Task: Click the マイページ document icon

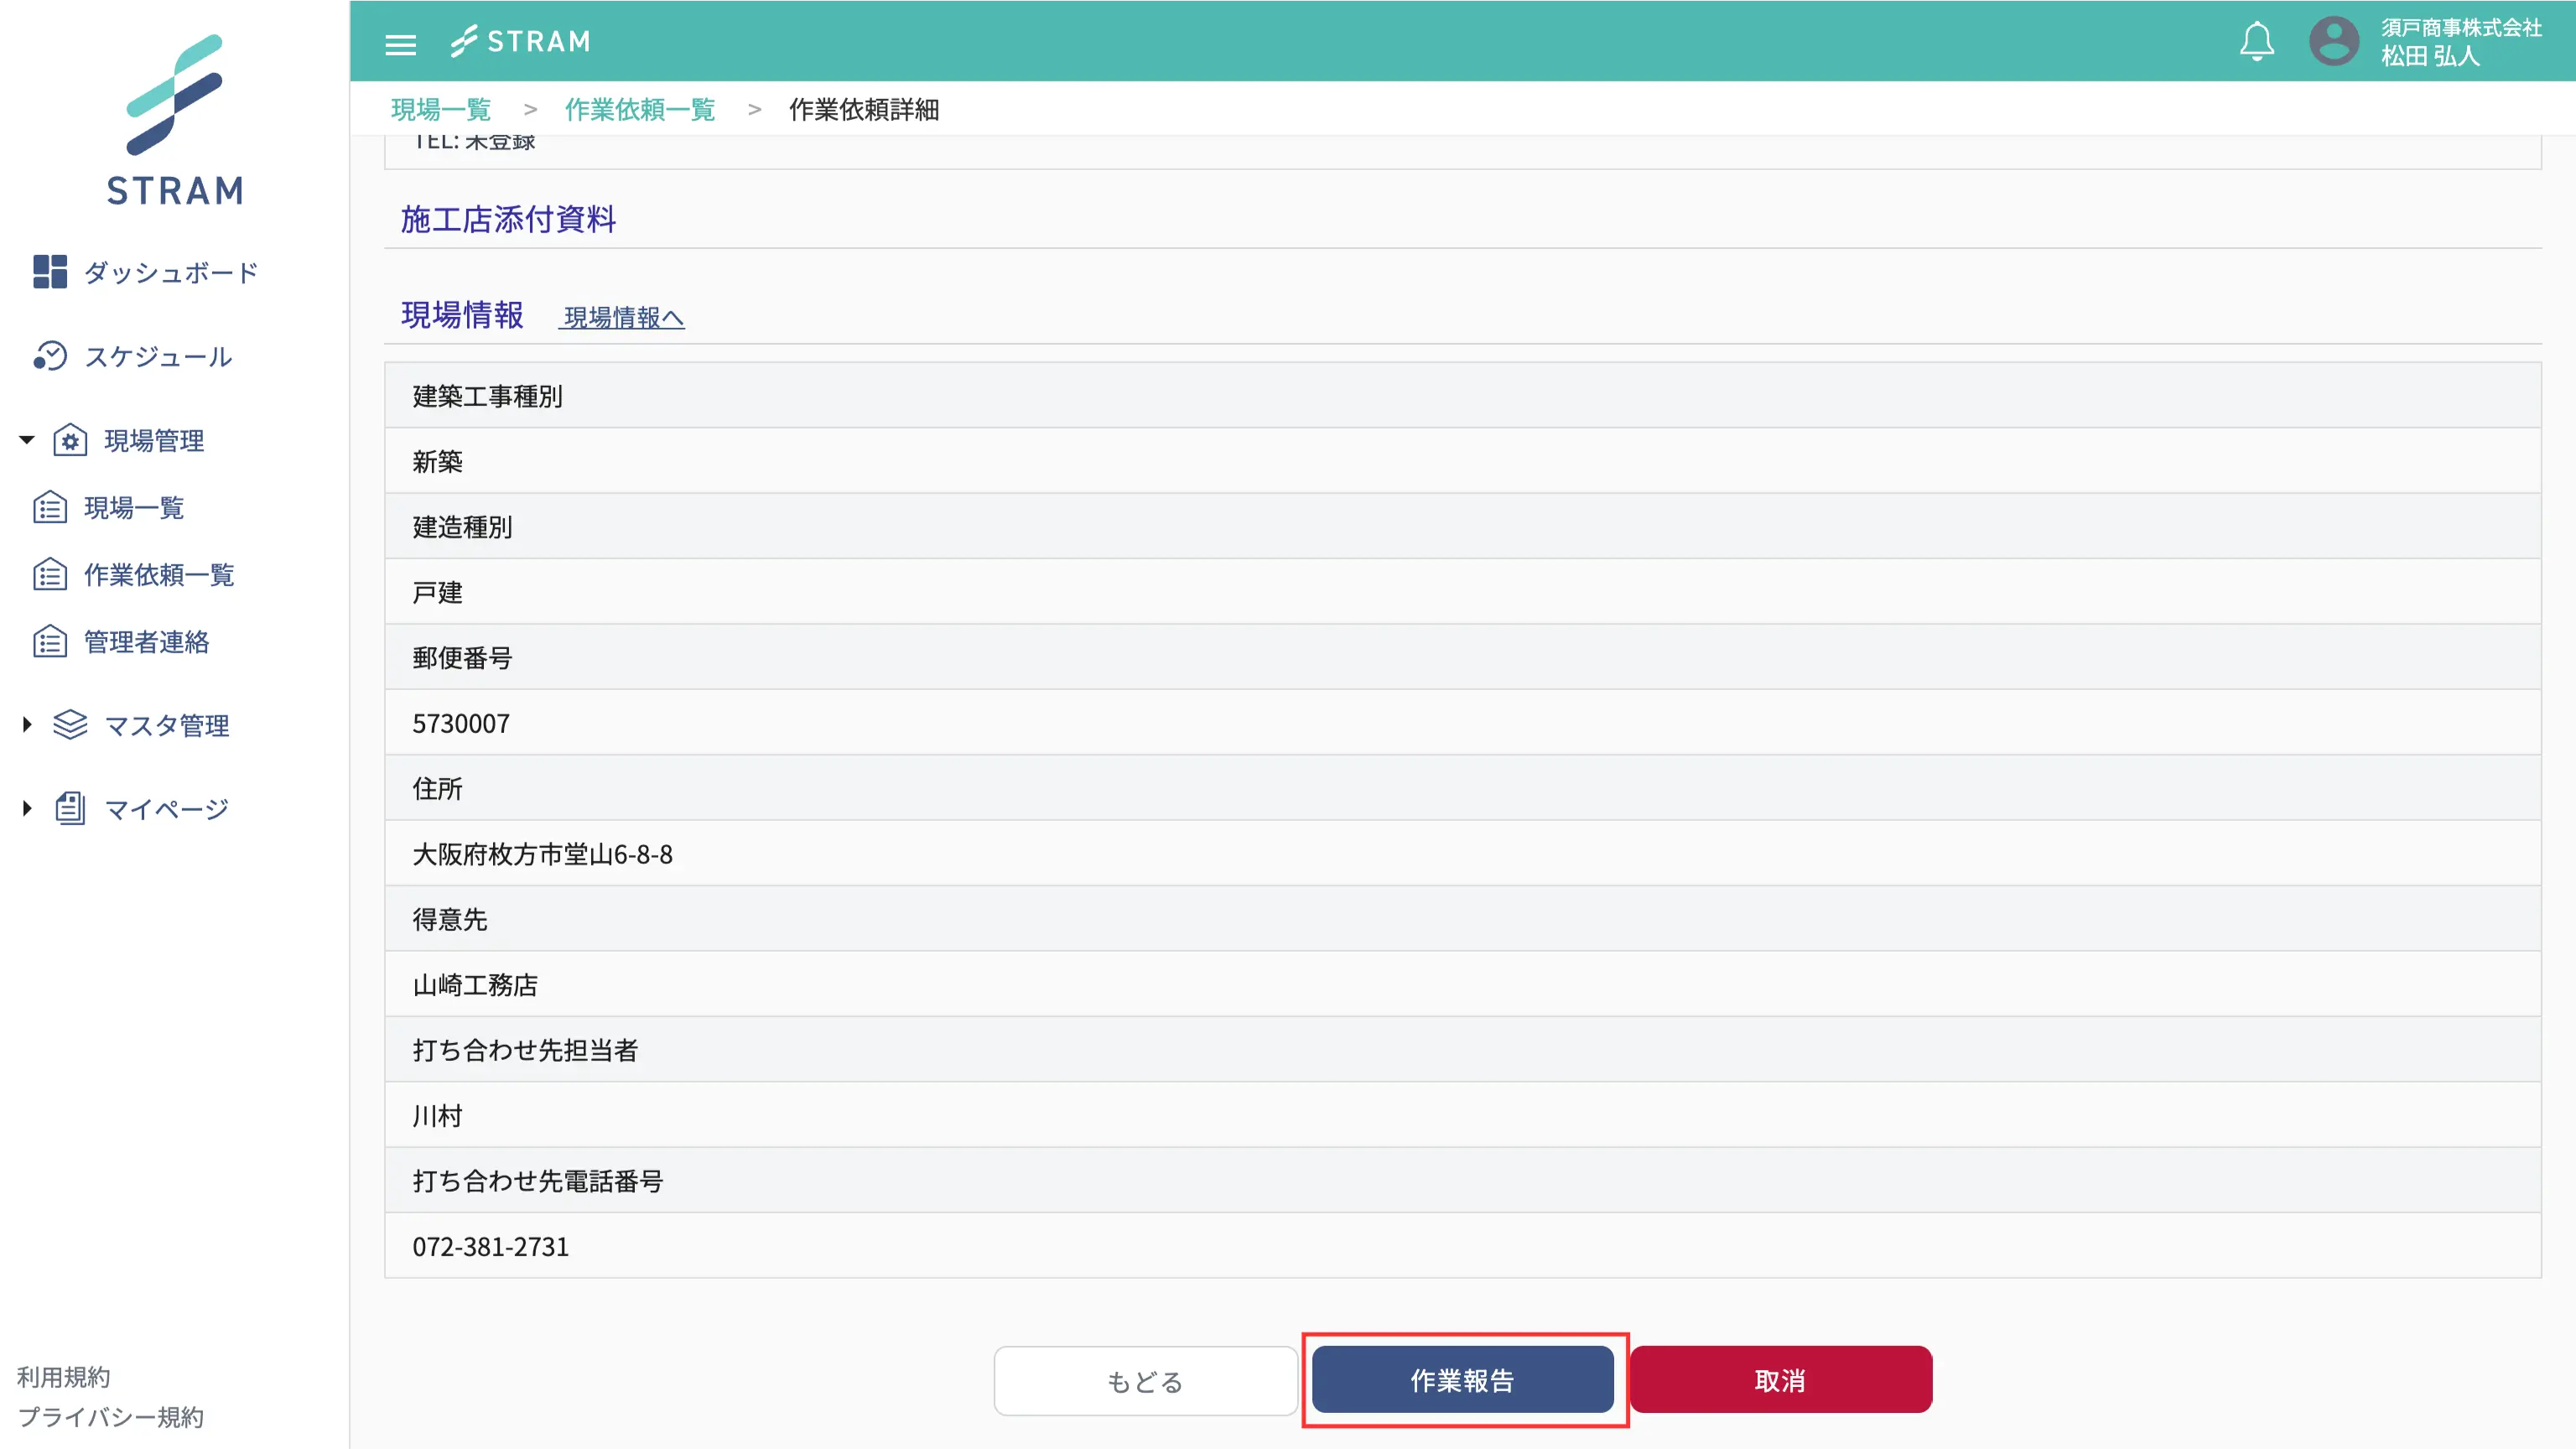Action: click(70, 808)
